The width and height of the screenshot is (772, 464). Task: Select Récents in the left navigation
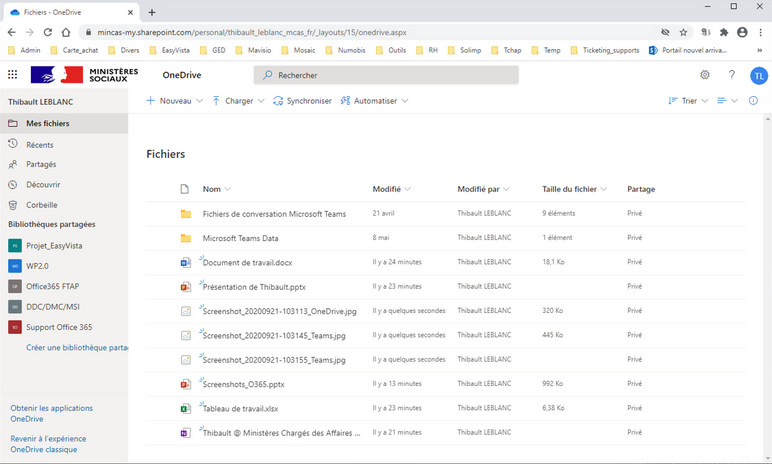[x=40, y=145]
